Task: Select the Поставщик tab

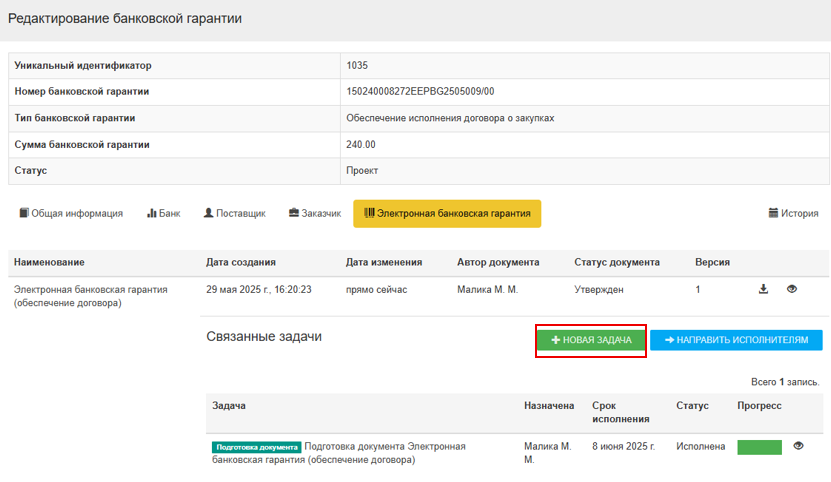Action: (234, 213)
